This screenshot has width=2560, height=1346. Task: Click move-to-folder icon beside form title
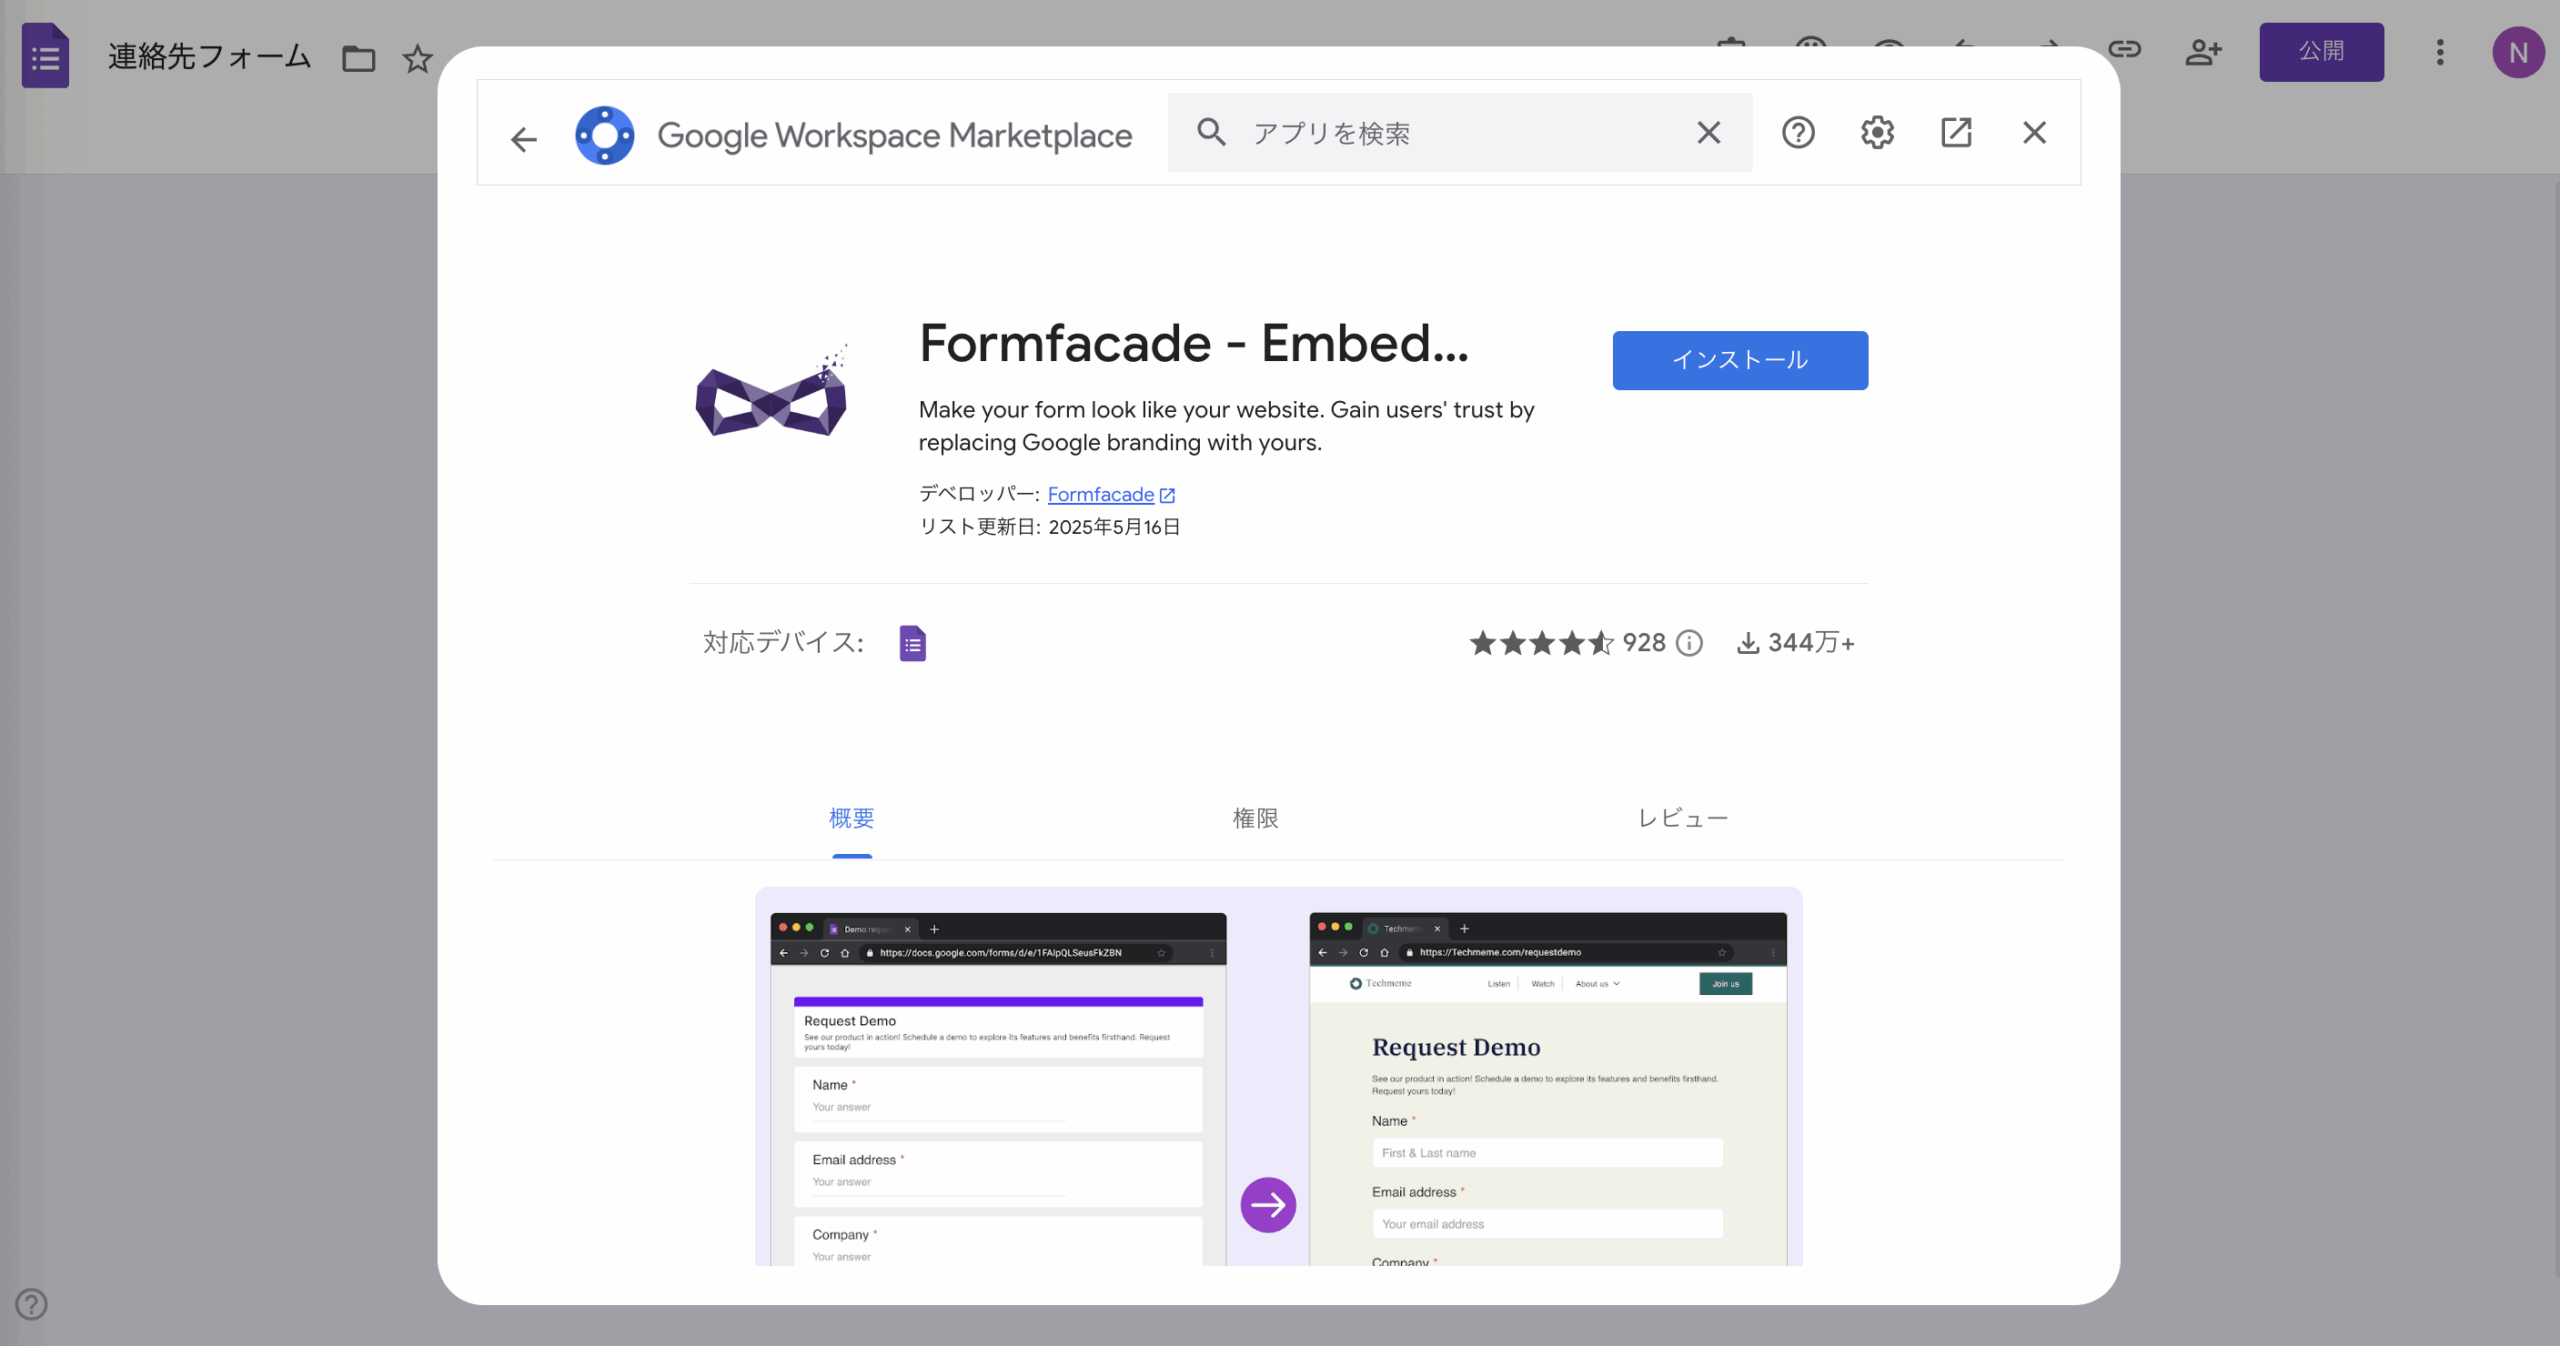pos(358,59)
